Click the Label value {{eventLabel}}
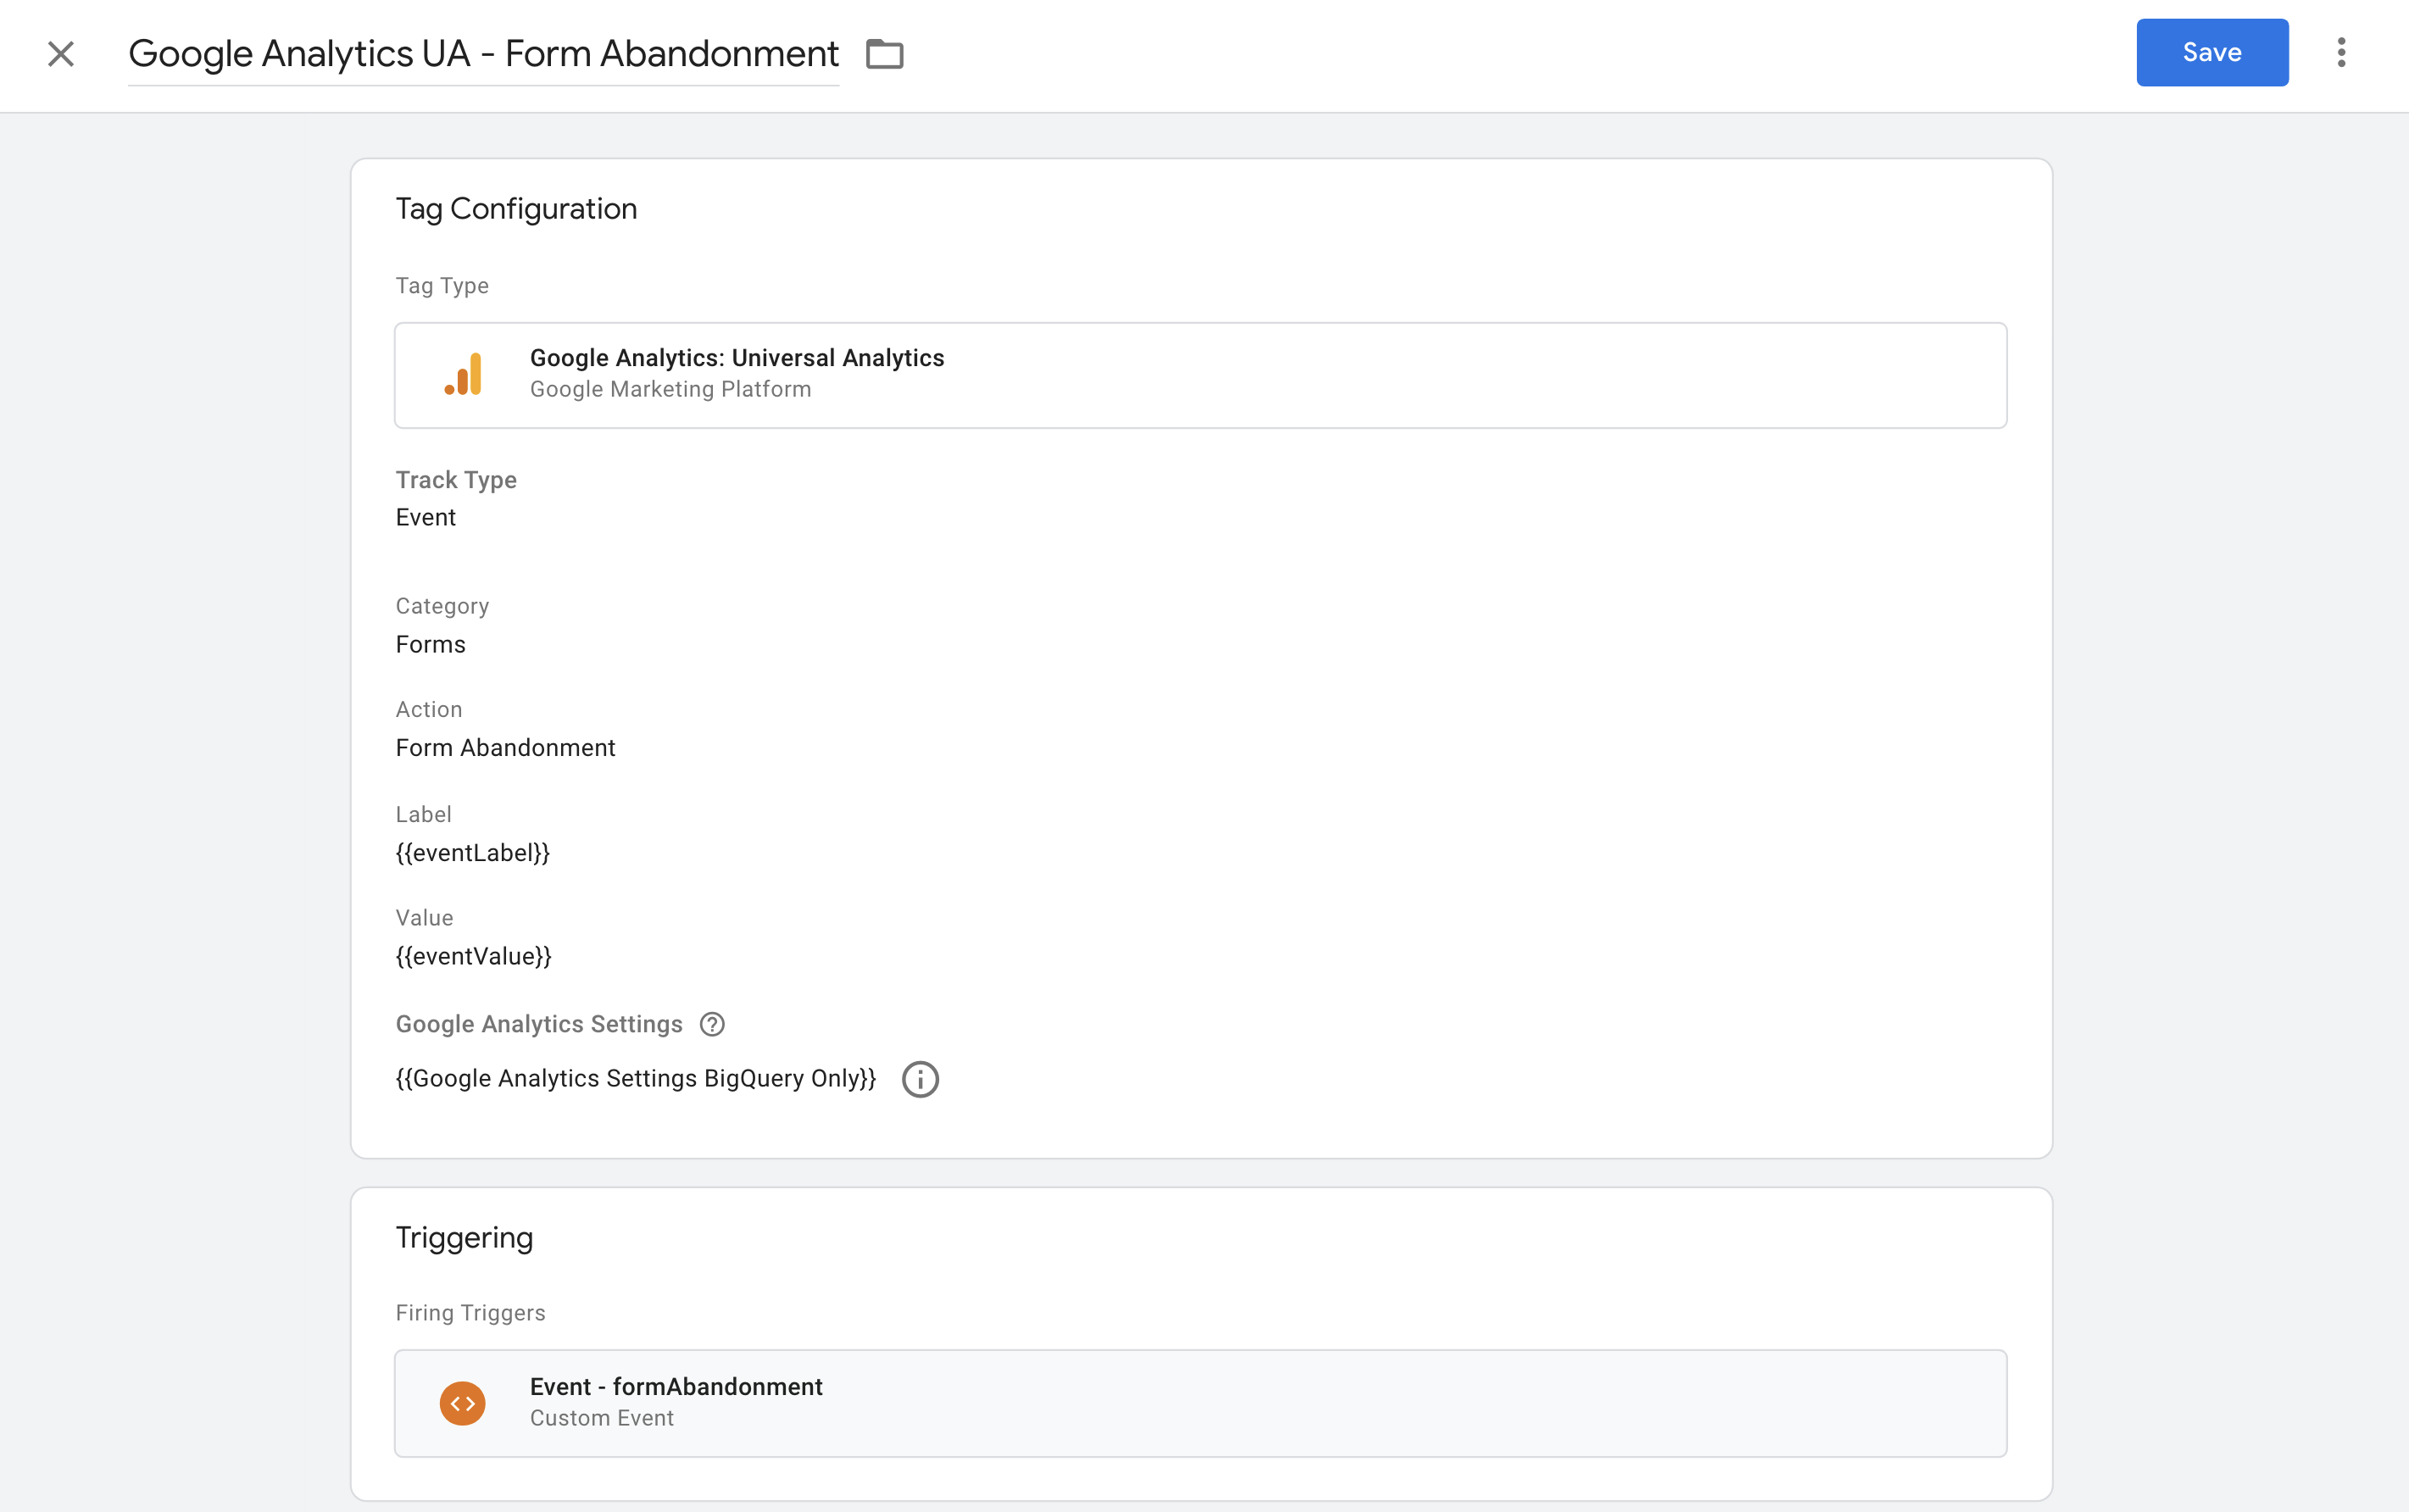Screen dimensions: 2409x1512 pos(472,852)
